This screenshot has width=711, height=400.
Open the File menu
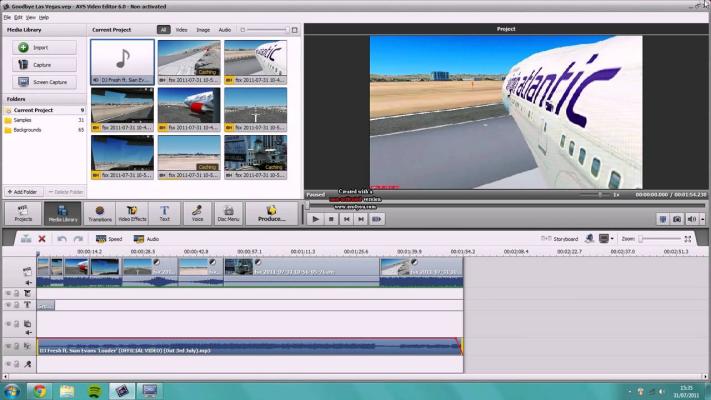pyautogui.click(x=7, y=17)
